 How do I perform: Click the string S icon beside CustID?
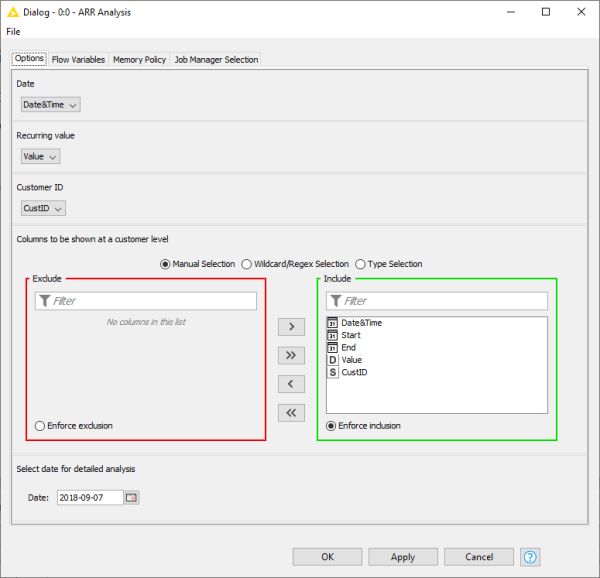point(333,372)
